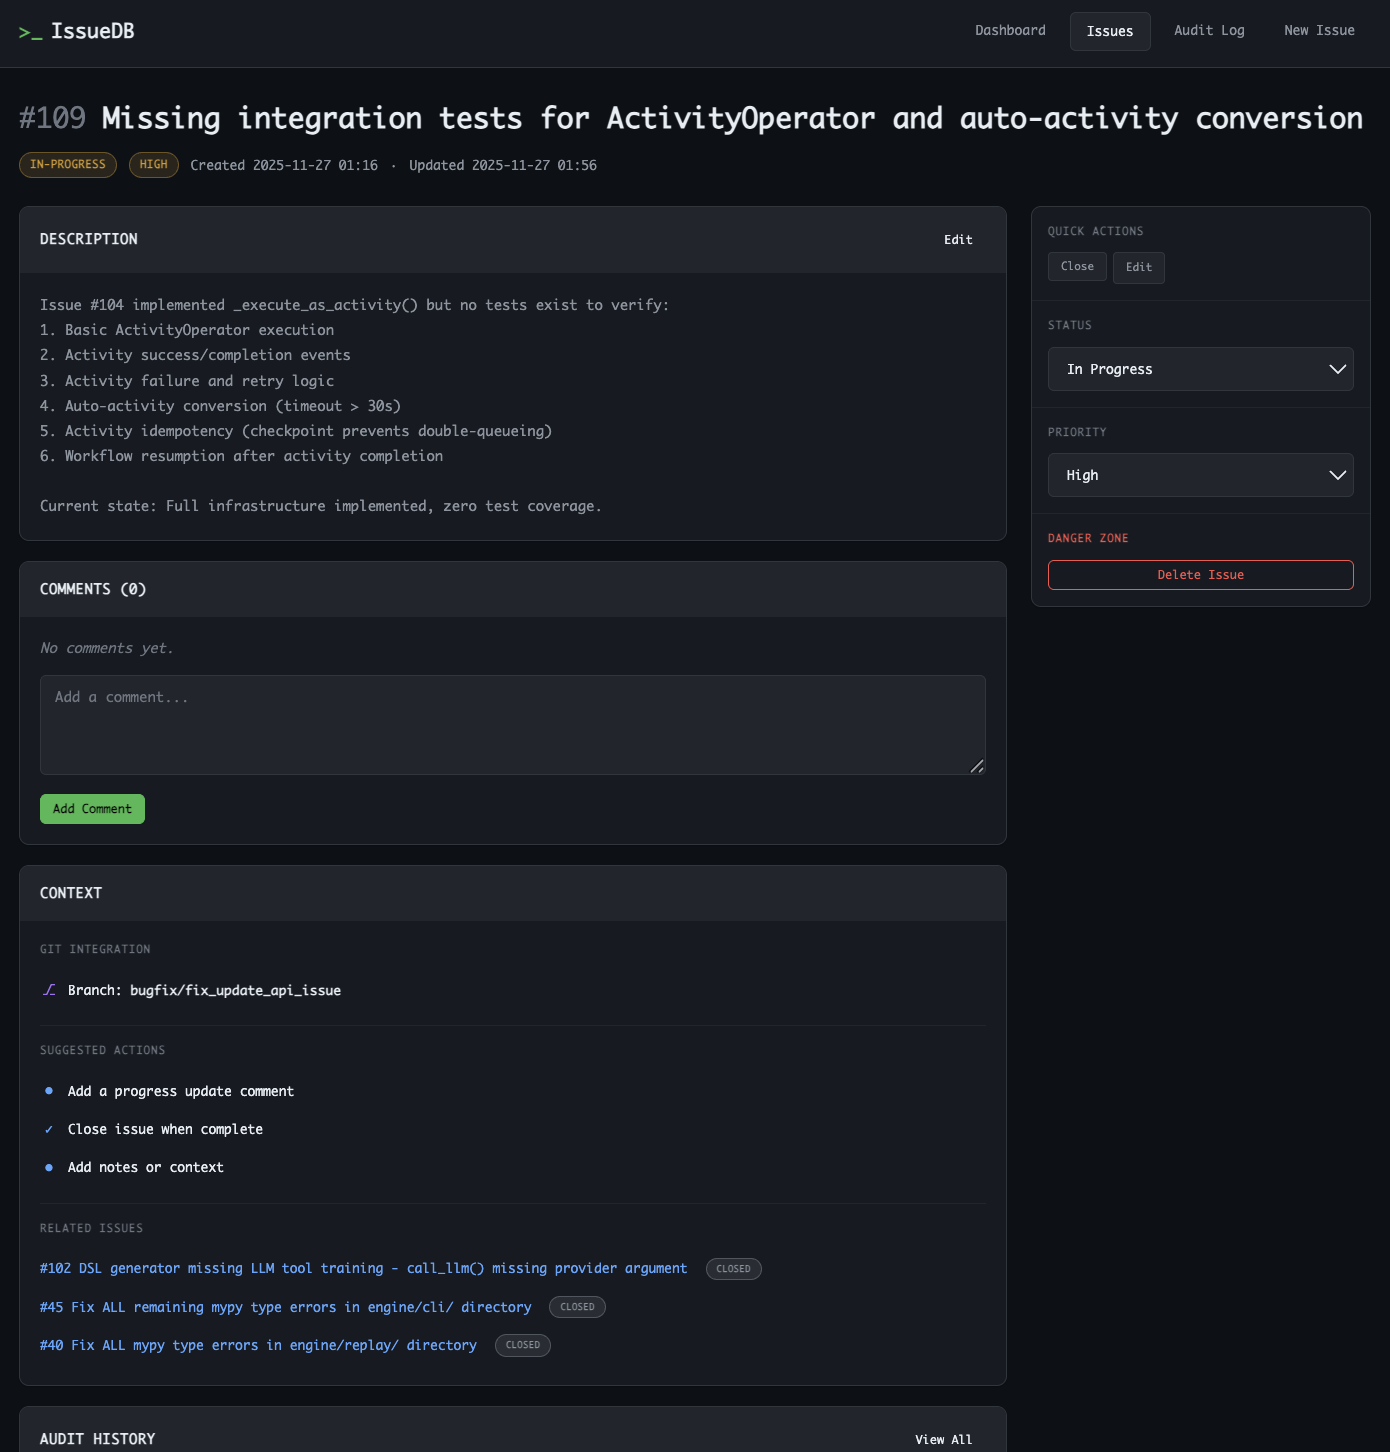Expand the Priority dropdown set to High
Image resolution: width=1390 pixels, height=1452 pixels.
[1200, 475]
